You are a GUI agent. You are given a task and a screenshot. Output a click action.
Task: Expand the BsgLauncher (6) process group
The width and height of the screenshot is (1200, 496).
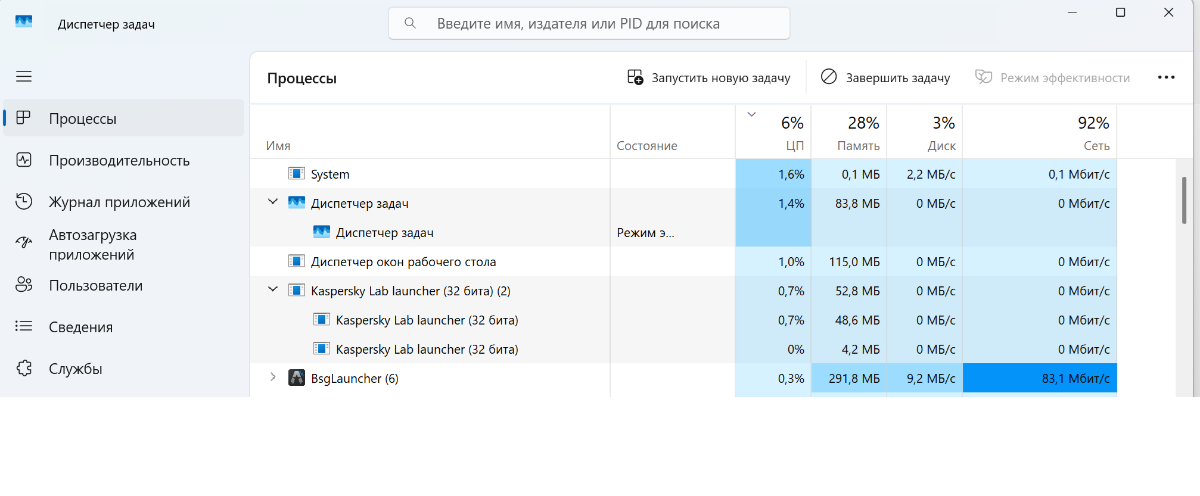273,378
